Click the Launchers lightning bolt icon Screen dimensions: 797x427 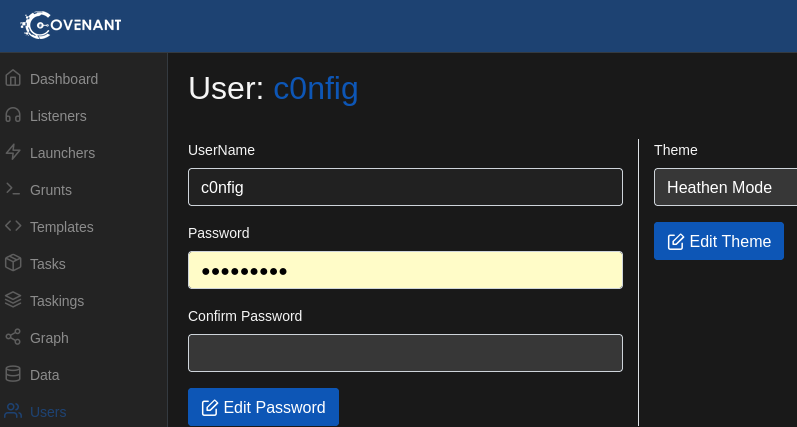[x=13, y=152]
